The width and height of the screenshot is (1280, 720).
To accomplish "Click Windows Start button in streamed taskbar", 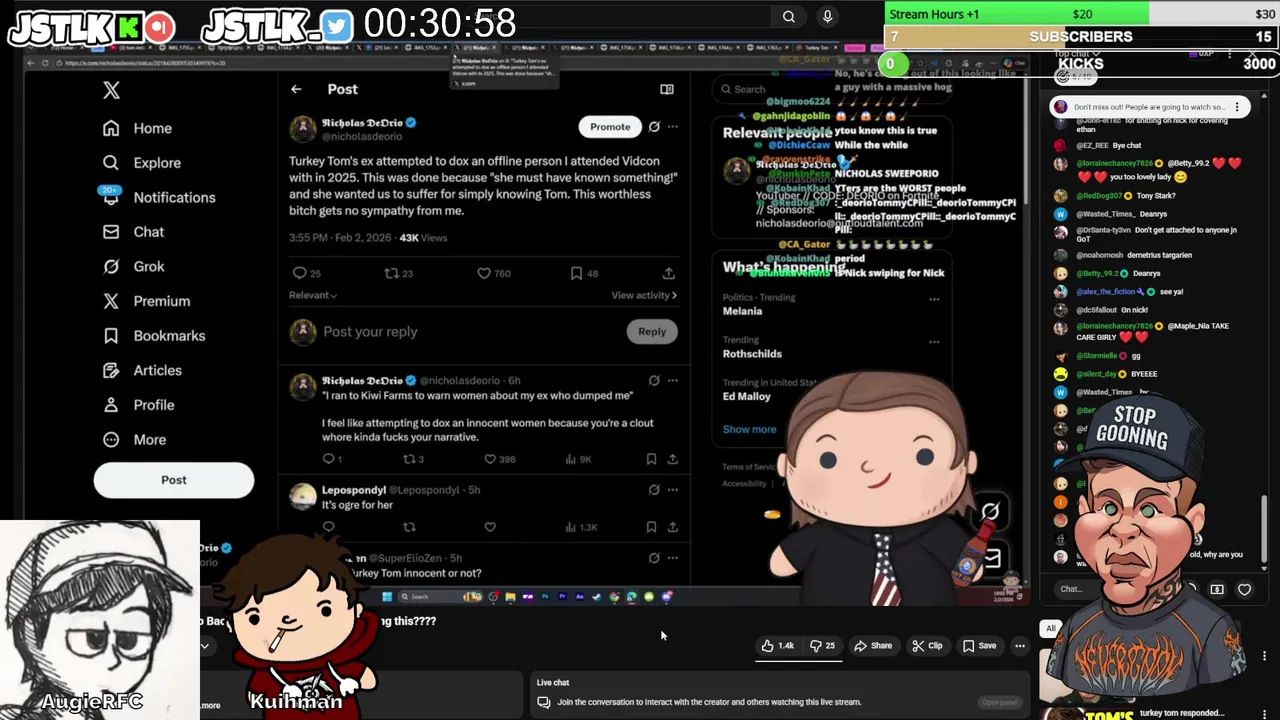I will [387, 597].
